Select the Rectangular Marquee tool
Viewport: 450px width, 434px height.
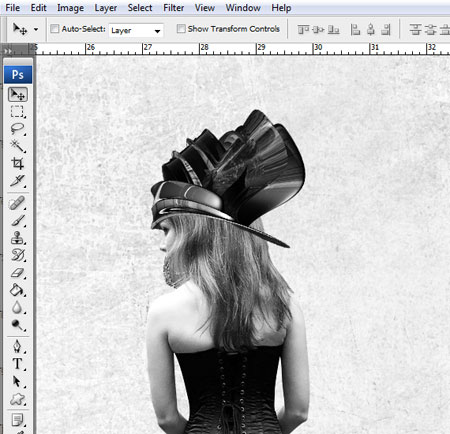point(17,112)
